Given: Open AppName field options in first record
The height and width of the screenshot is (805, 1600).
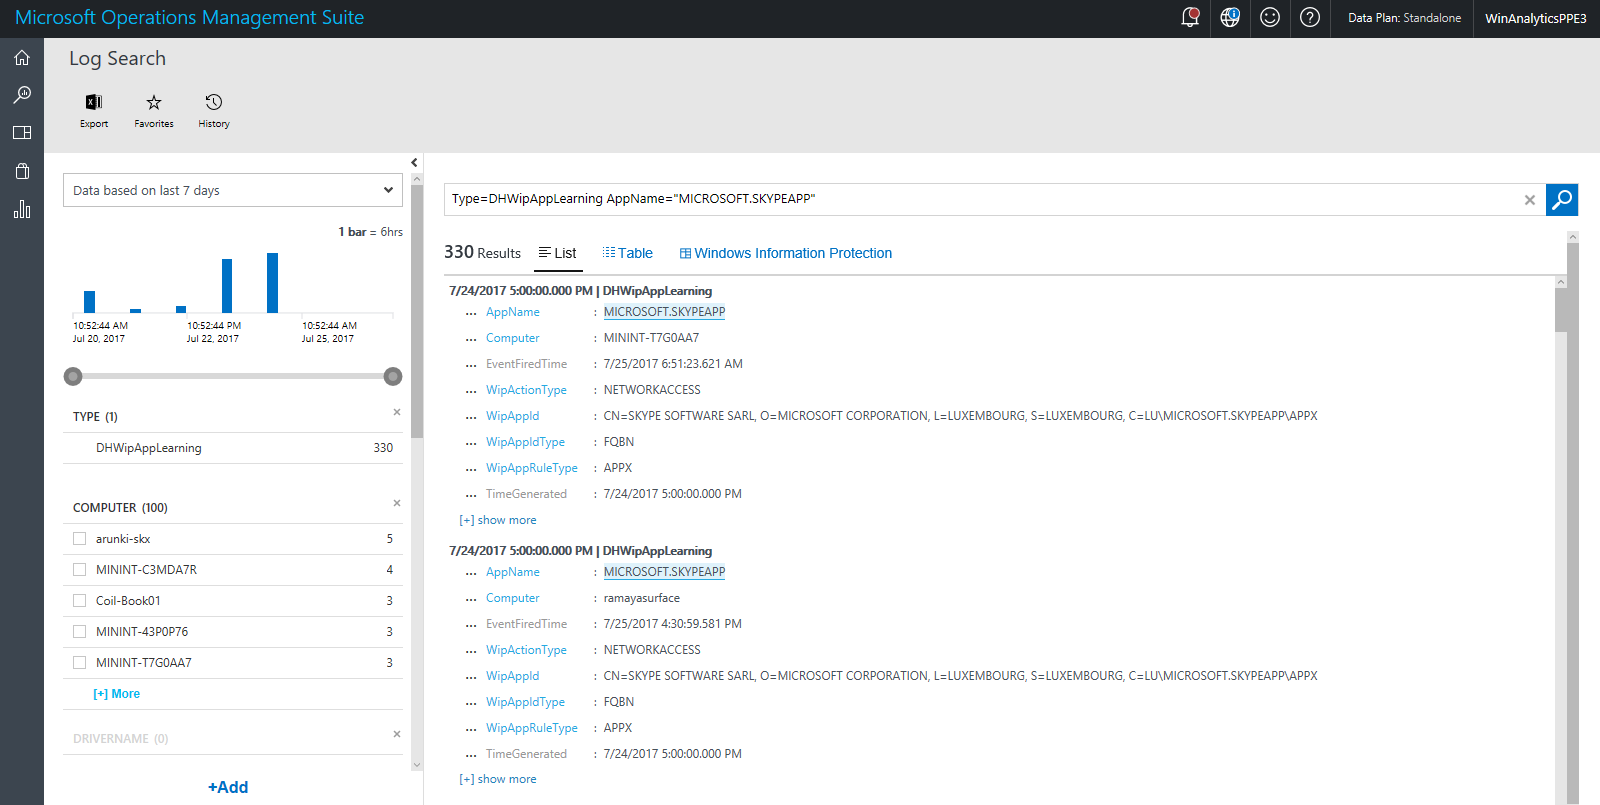Looking at the screenshot, I should (471, 313).
